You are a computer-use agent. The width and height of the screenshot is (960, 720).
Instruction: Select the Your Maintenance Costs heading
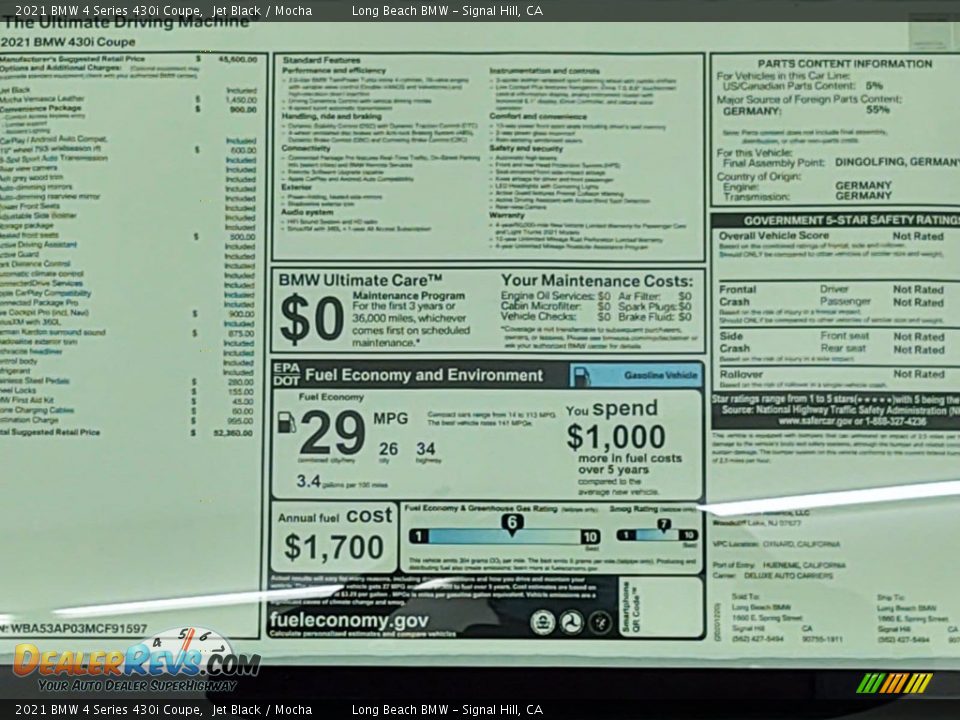pyautogui.click(x=597, y=281)
